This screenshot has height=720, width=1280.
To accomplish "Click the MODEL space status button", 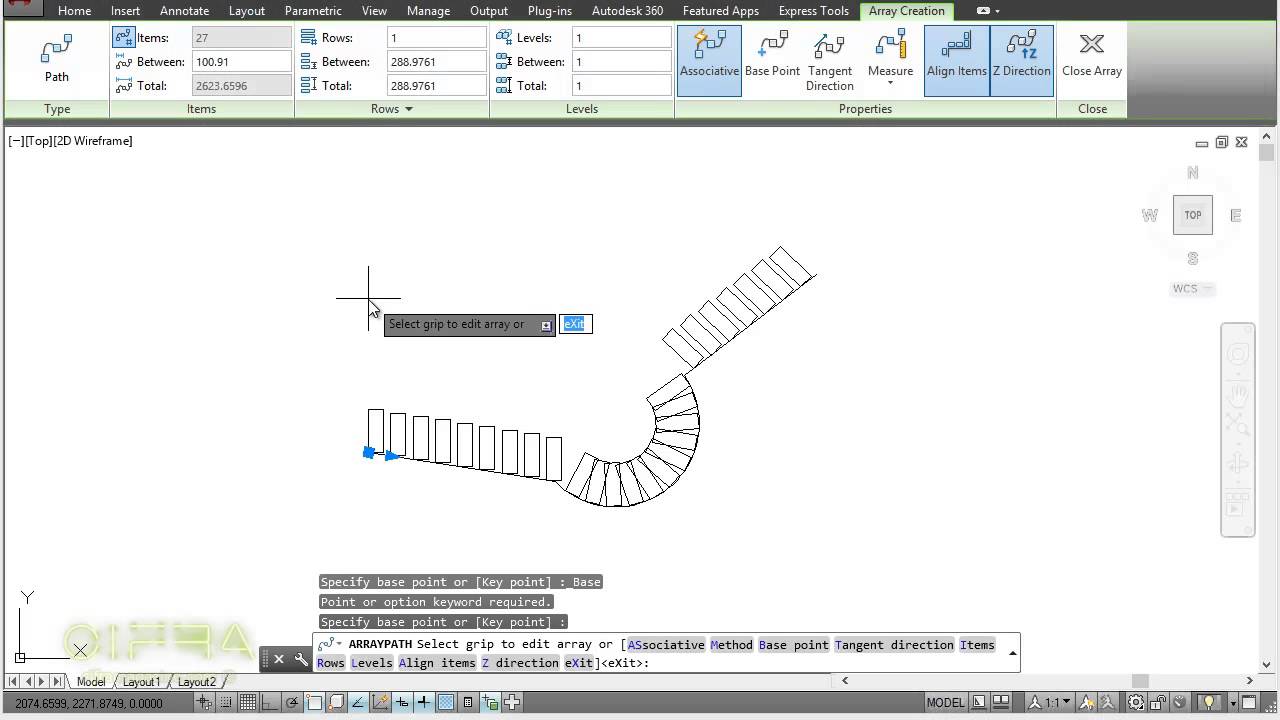I will click(945, 702).
